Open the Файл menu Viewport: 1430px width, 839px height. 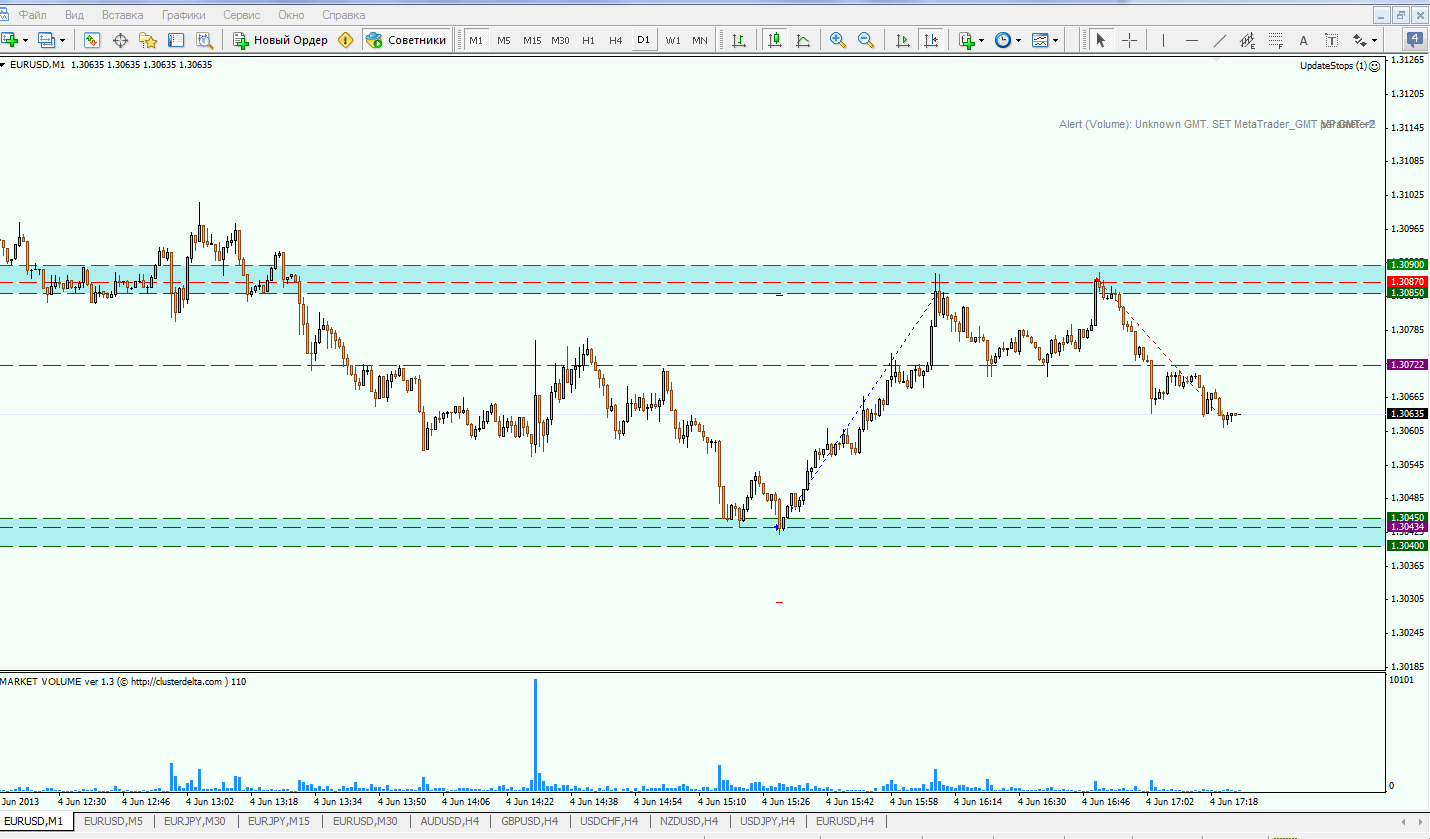[x=32, y=15]
